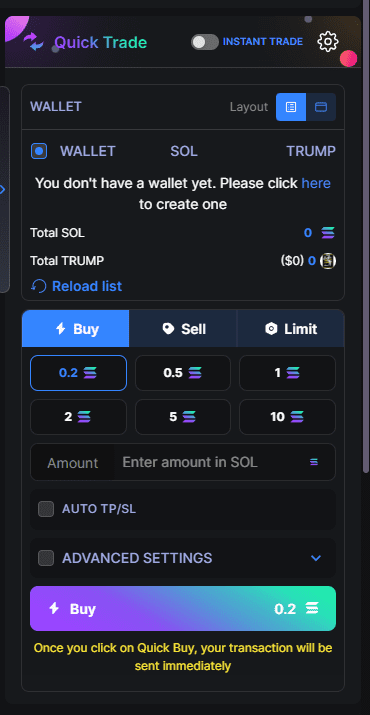The image size is (370, 715).
Task: Check the Advanced Settings checkbox
Action: [x=46, y=558]
